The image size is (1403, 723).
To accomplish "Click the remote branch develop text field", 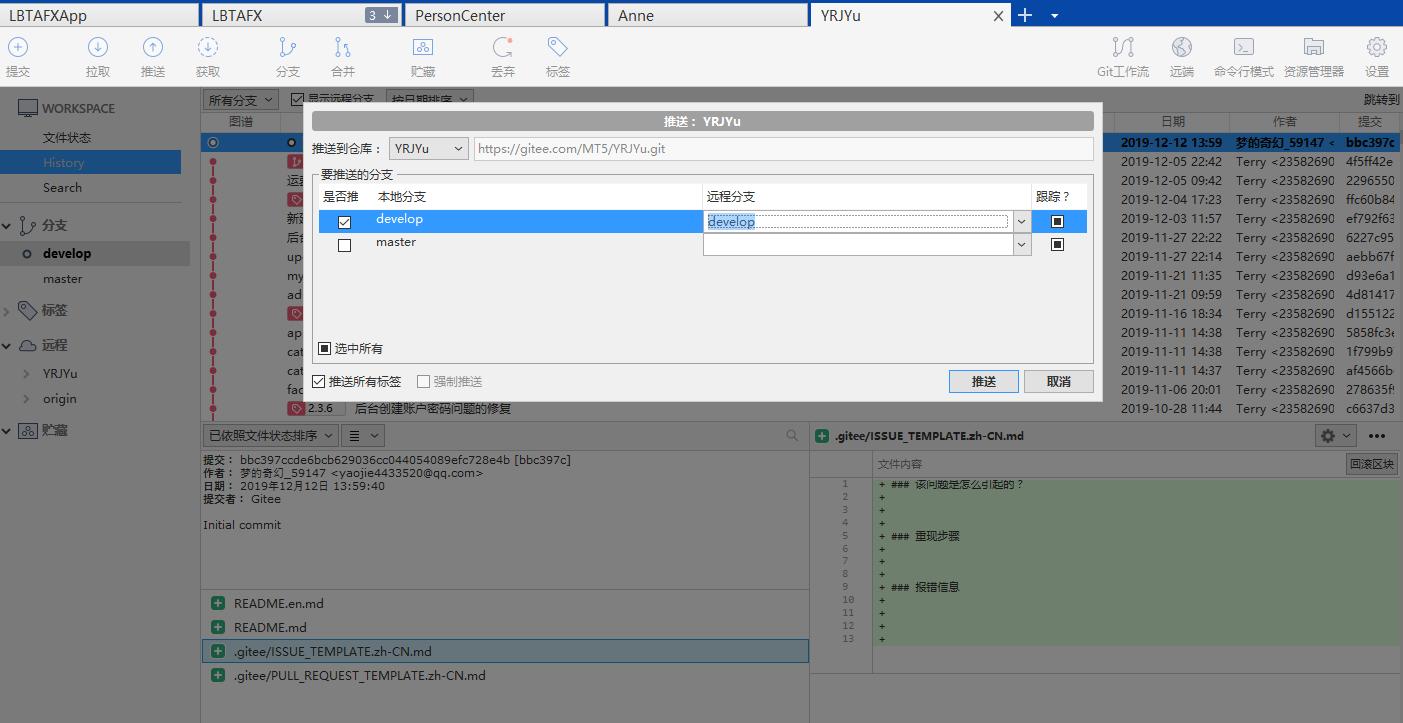I will click(858, 222).
